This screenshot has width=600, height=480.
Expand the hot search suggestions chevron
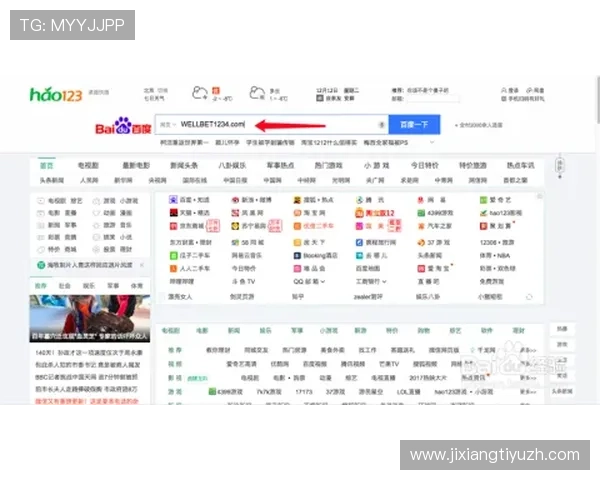tap(432, 142)
